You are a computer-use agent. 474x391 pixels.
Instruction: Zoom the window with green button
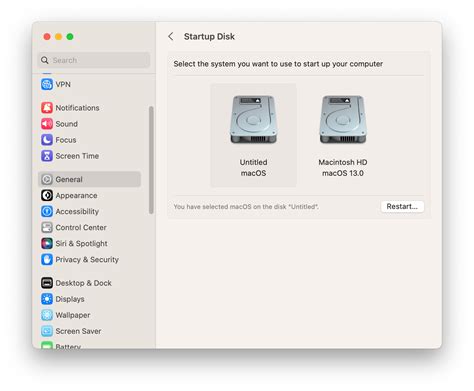(70, 37)
